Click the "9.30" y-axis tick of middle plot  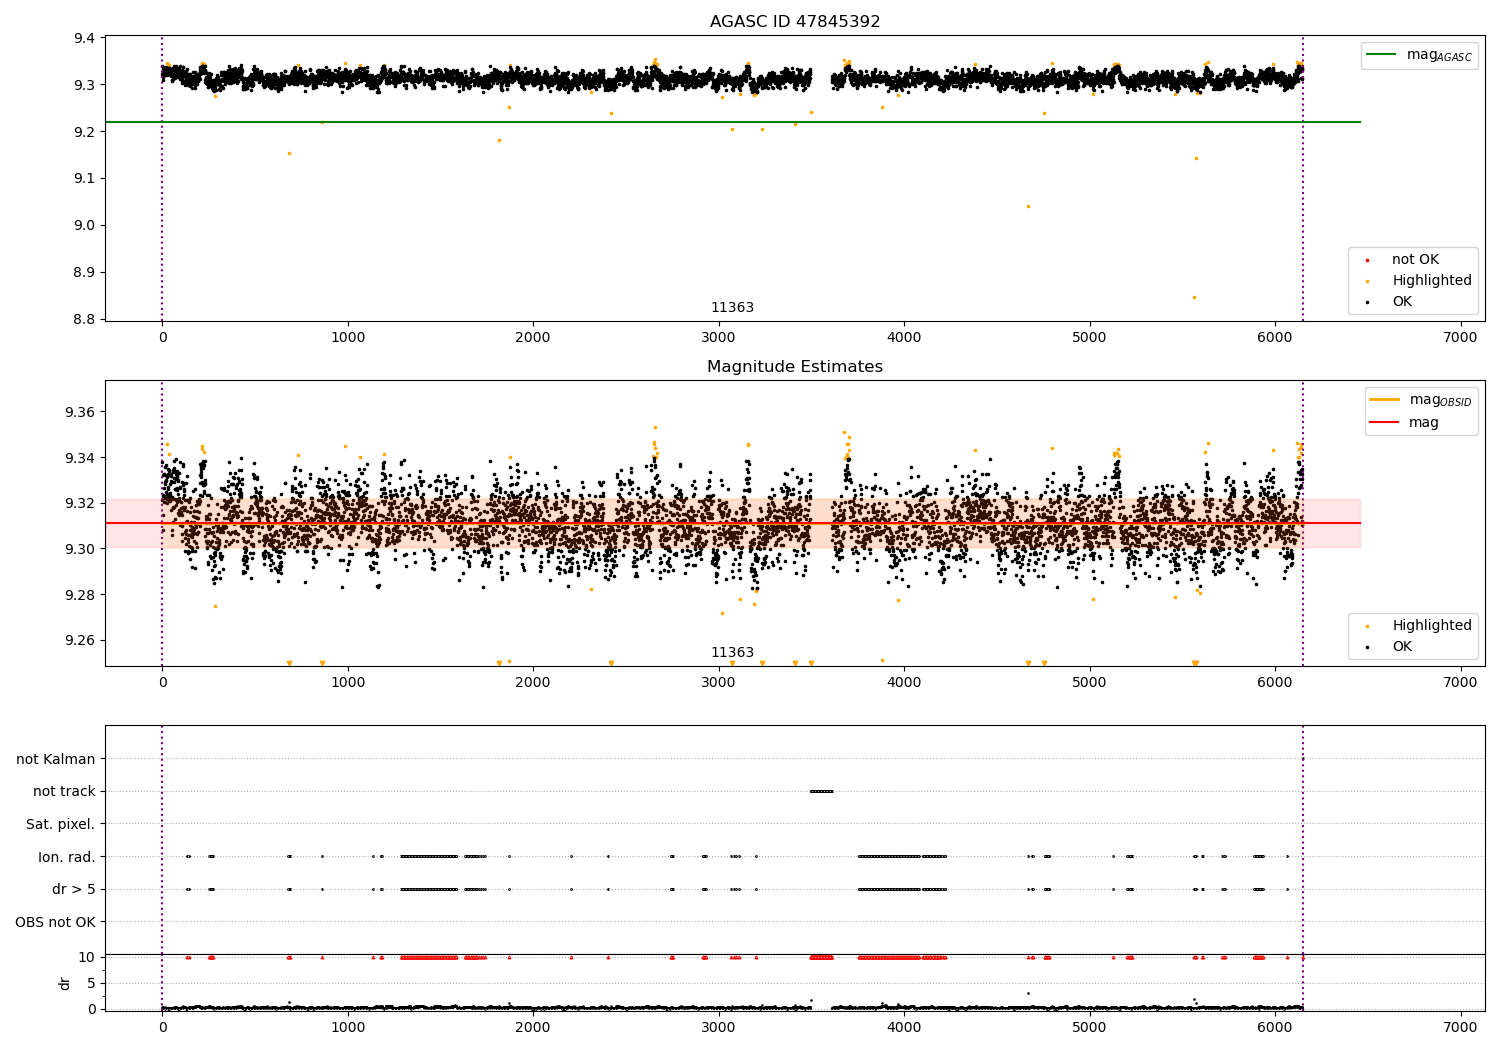pos(81,550)
